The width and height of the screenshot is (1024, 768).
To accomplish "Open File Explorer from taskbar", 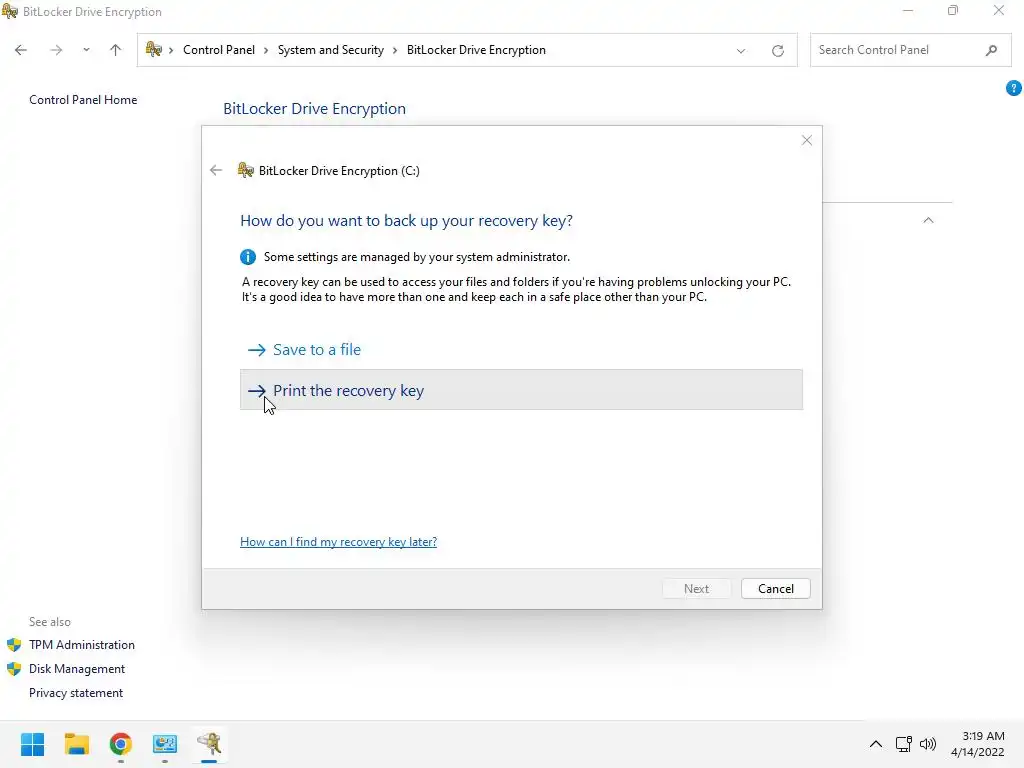I will [x=76, y=744].
